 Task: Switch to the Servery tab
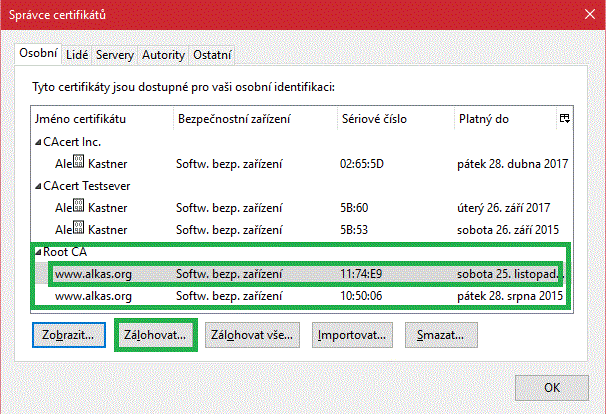point(115,54)
